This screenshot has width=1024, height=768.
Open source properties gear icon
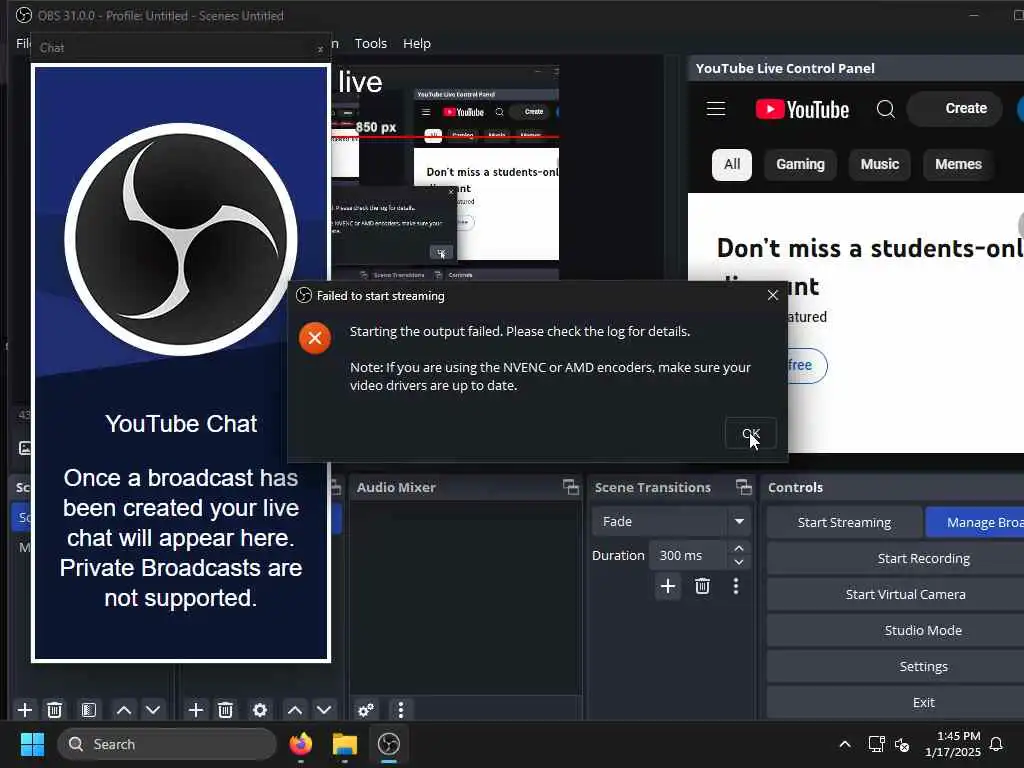(x=259, y=710)
